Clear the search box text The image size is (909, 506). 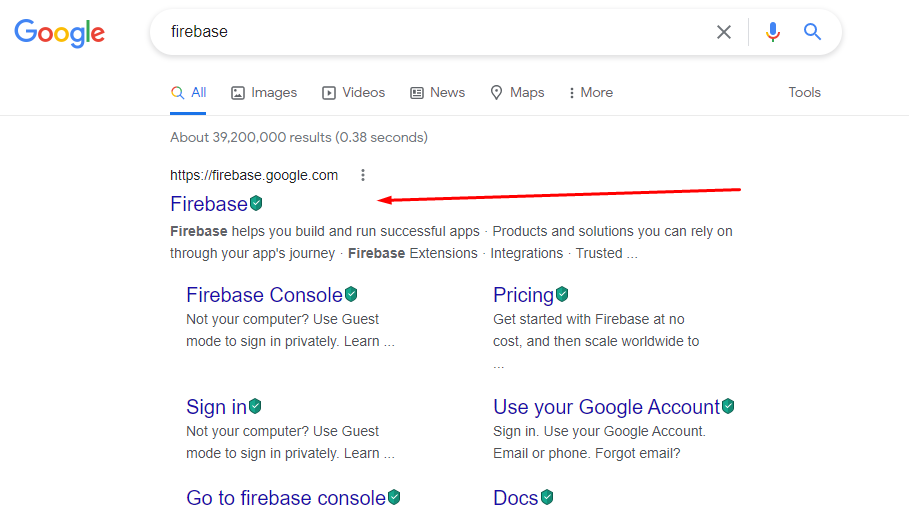tap(724, 32)
